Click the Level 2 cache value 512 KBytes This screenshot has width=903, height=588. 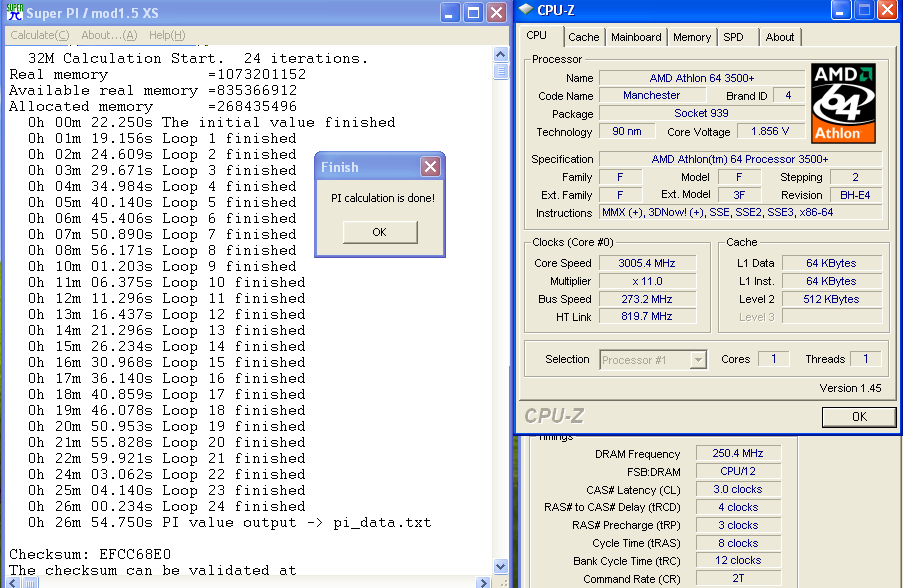(x=832, y=299)
